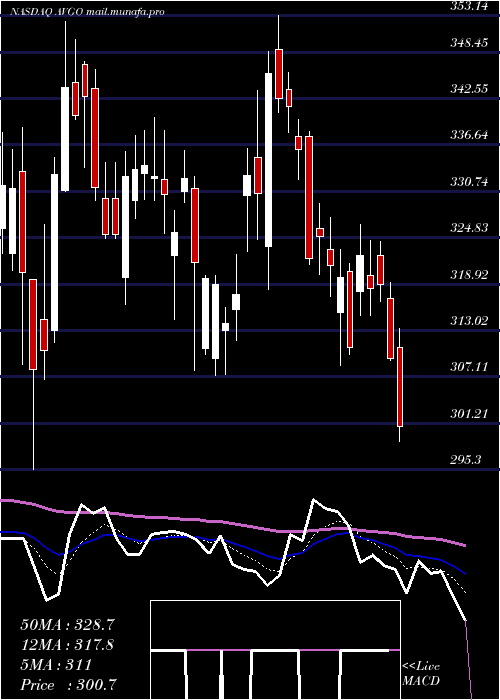Click the 353.14 price axis label
This screenshot has height=700, width=500.
point(467,6)
